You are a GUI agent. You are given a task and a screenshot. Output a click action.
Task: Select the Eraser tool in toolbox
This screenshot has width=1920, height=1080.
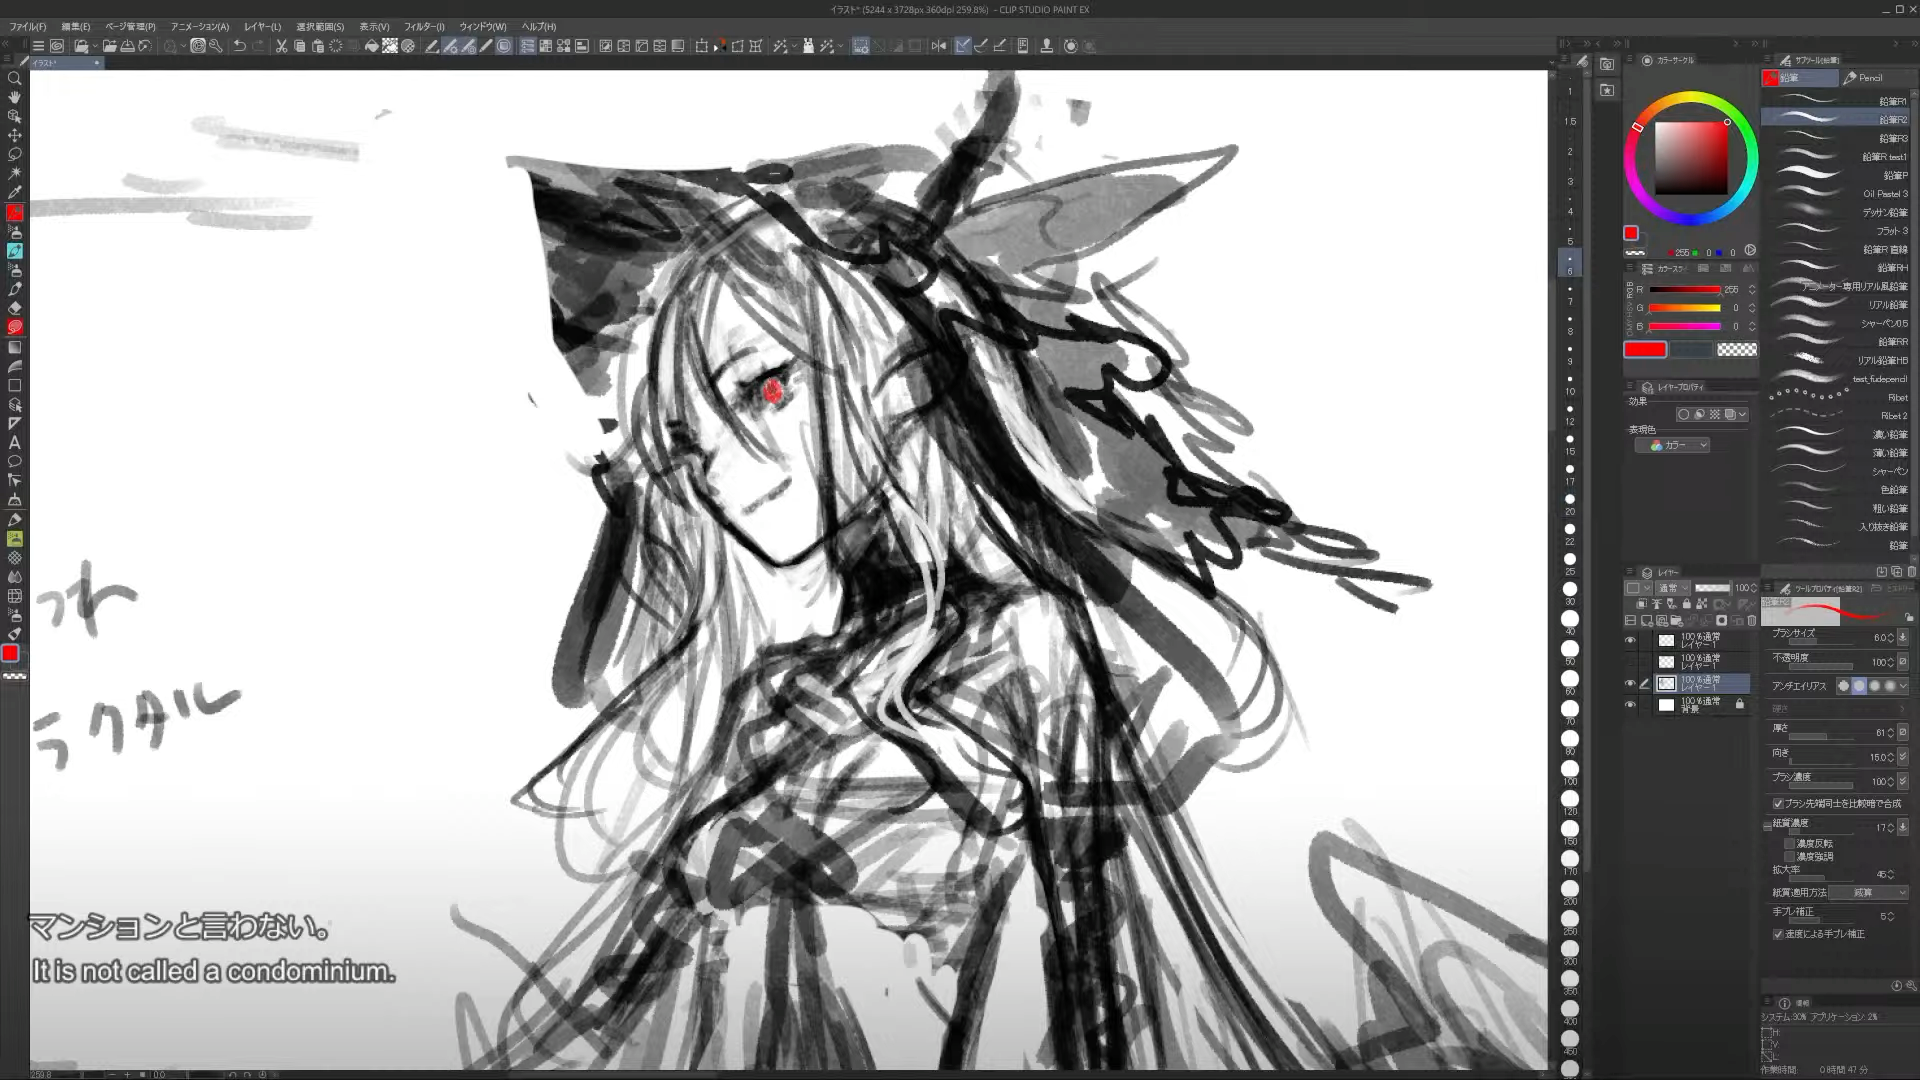click(x=14, y=308)
